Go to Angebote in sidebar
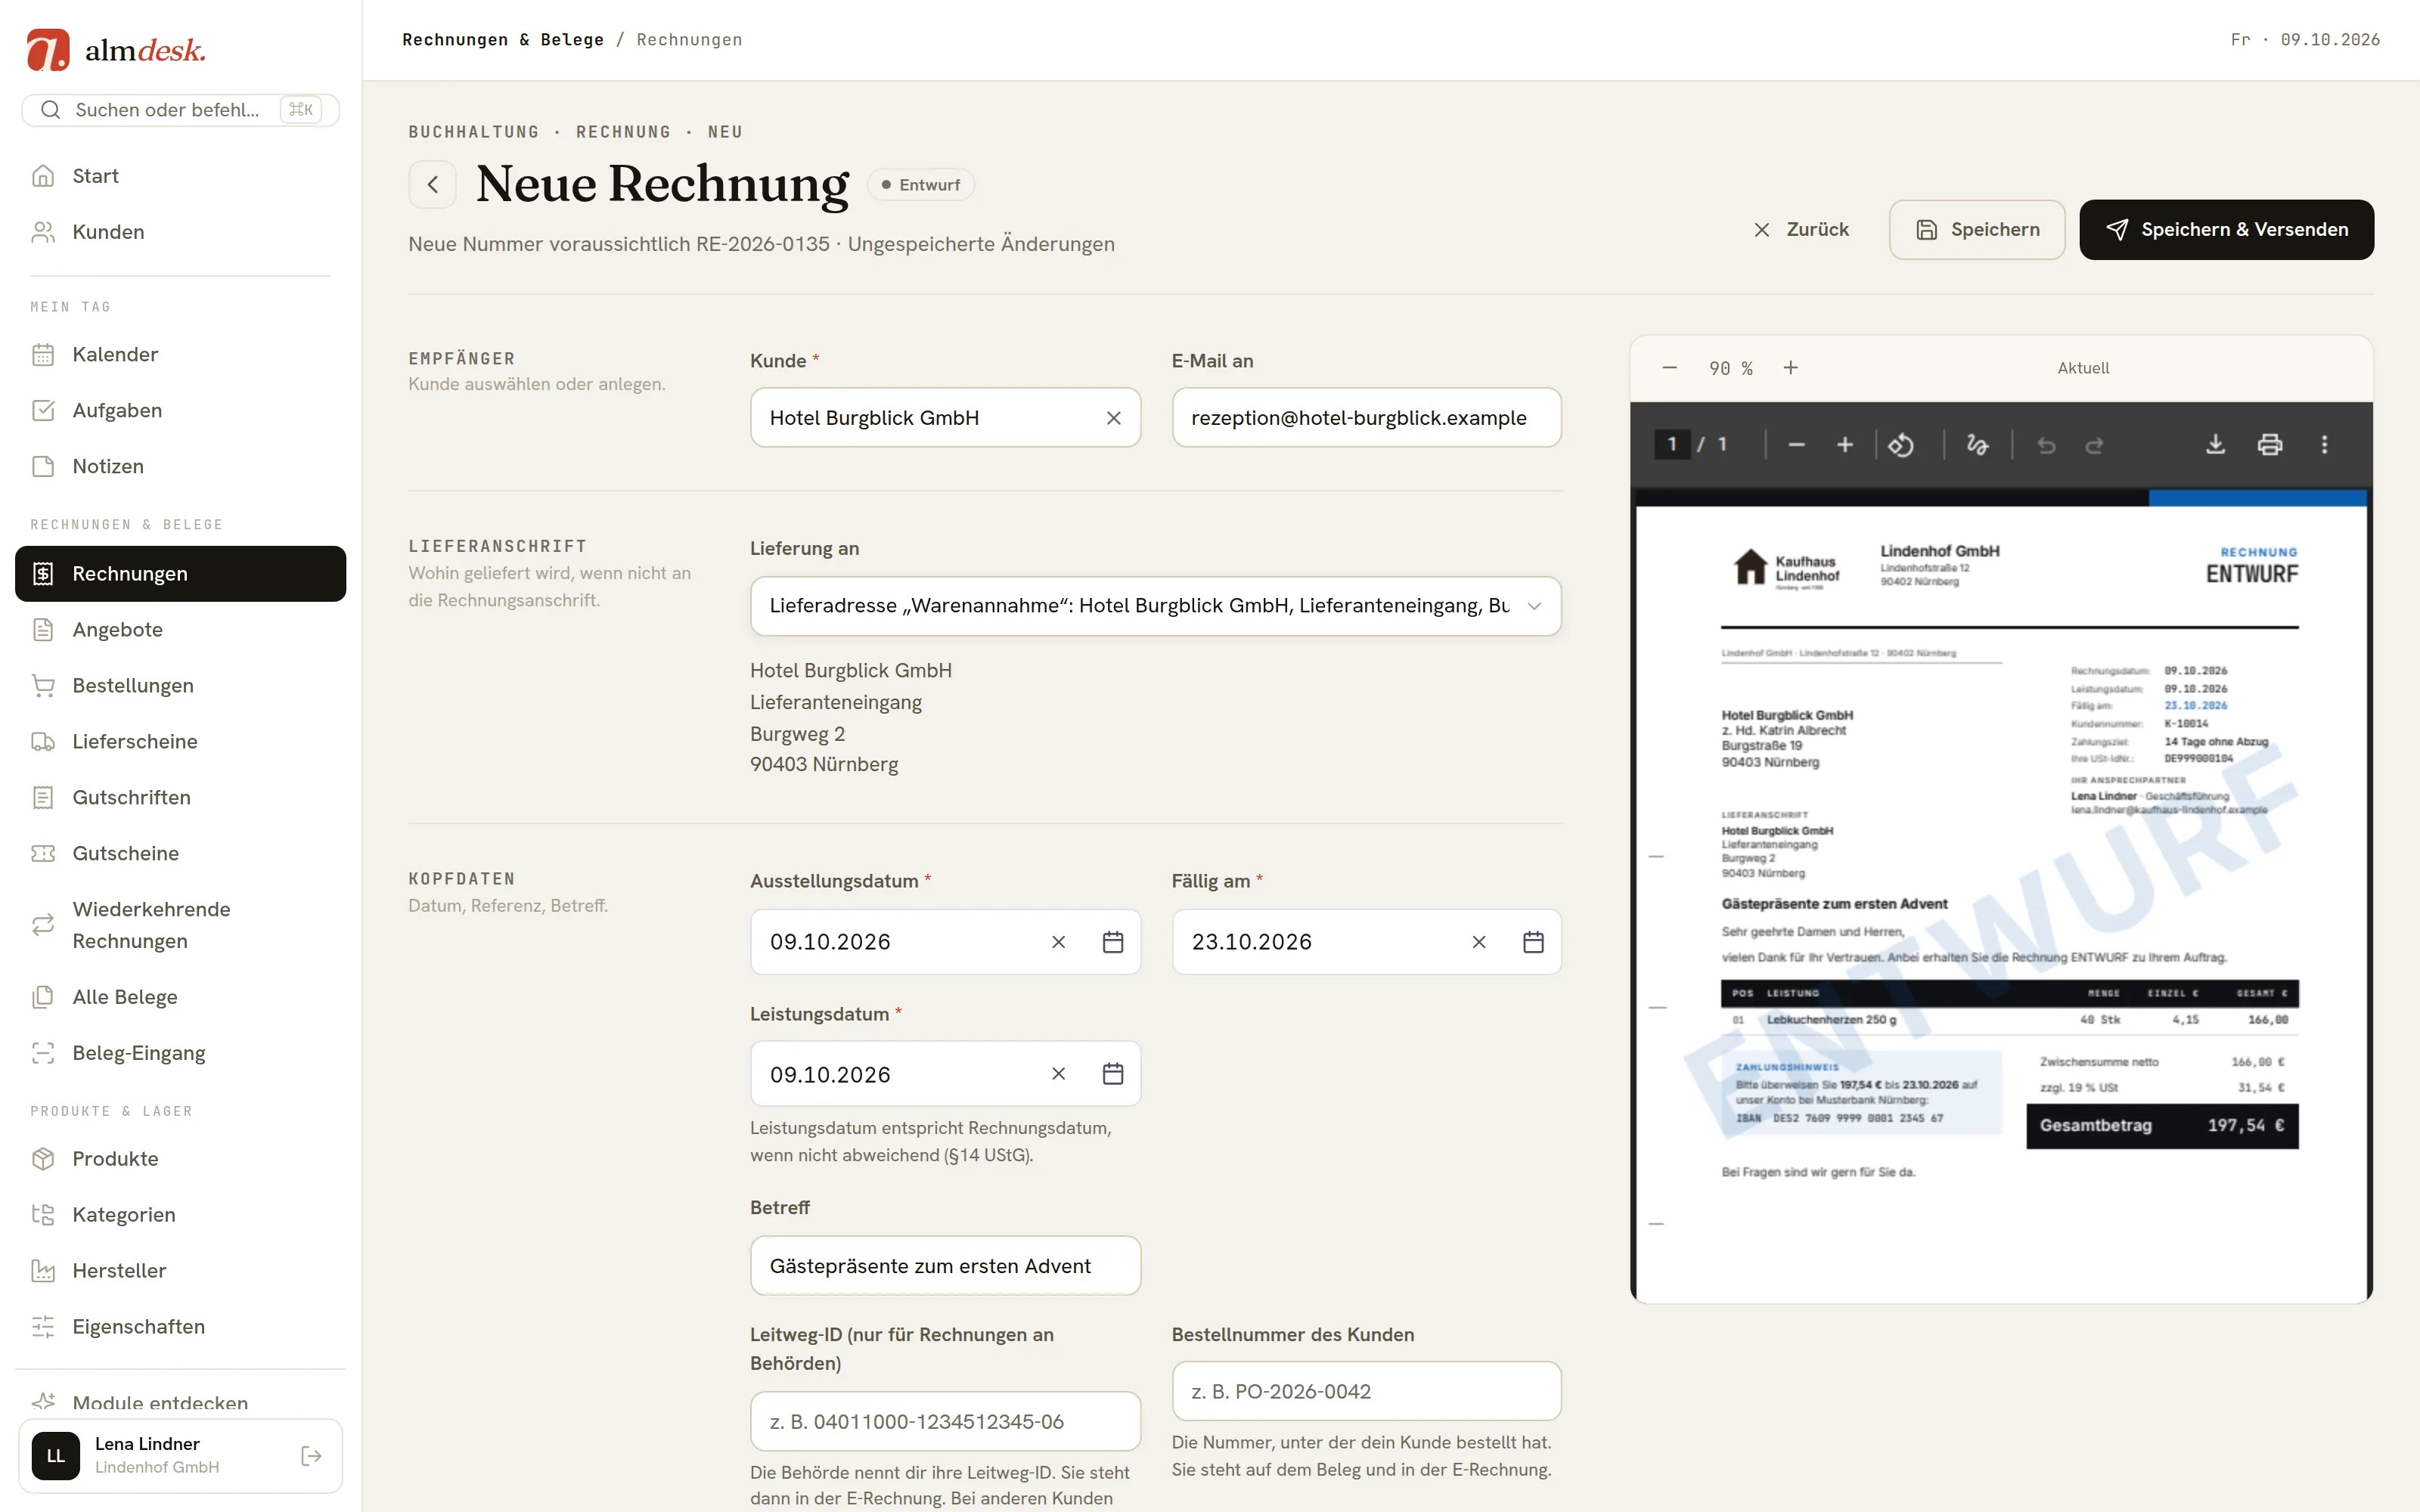The width and height of the screenshot is (2420, 1512). pyautogui.click(x=180, y=630)
